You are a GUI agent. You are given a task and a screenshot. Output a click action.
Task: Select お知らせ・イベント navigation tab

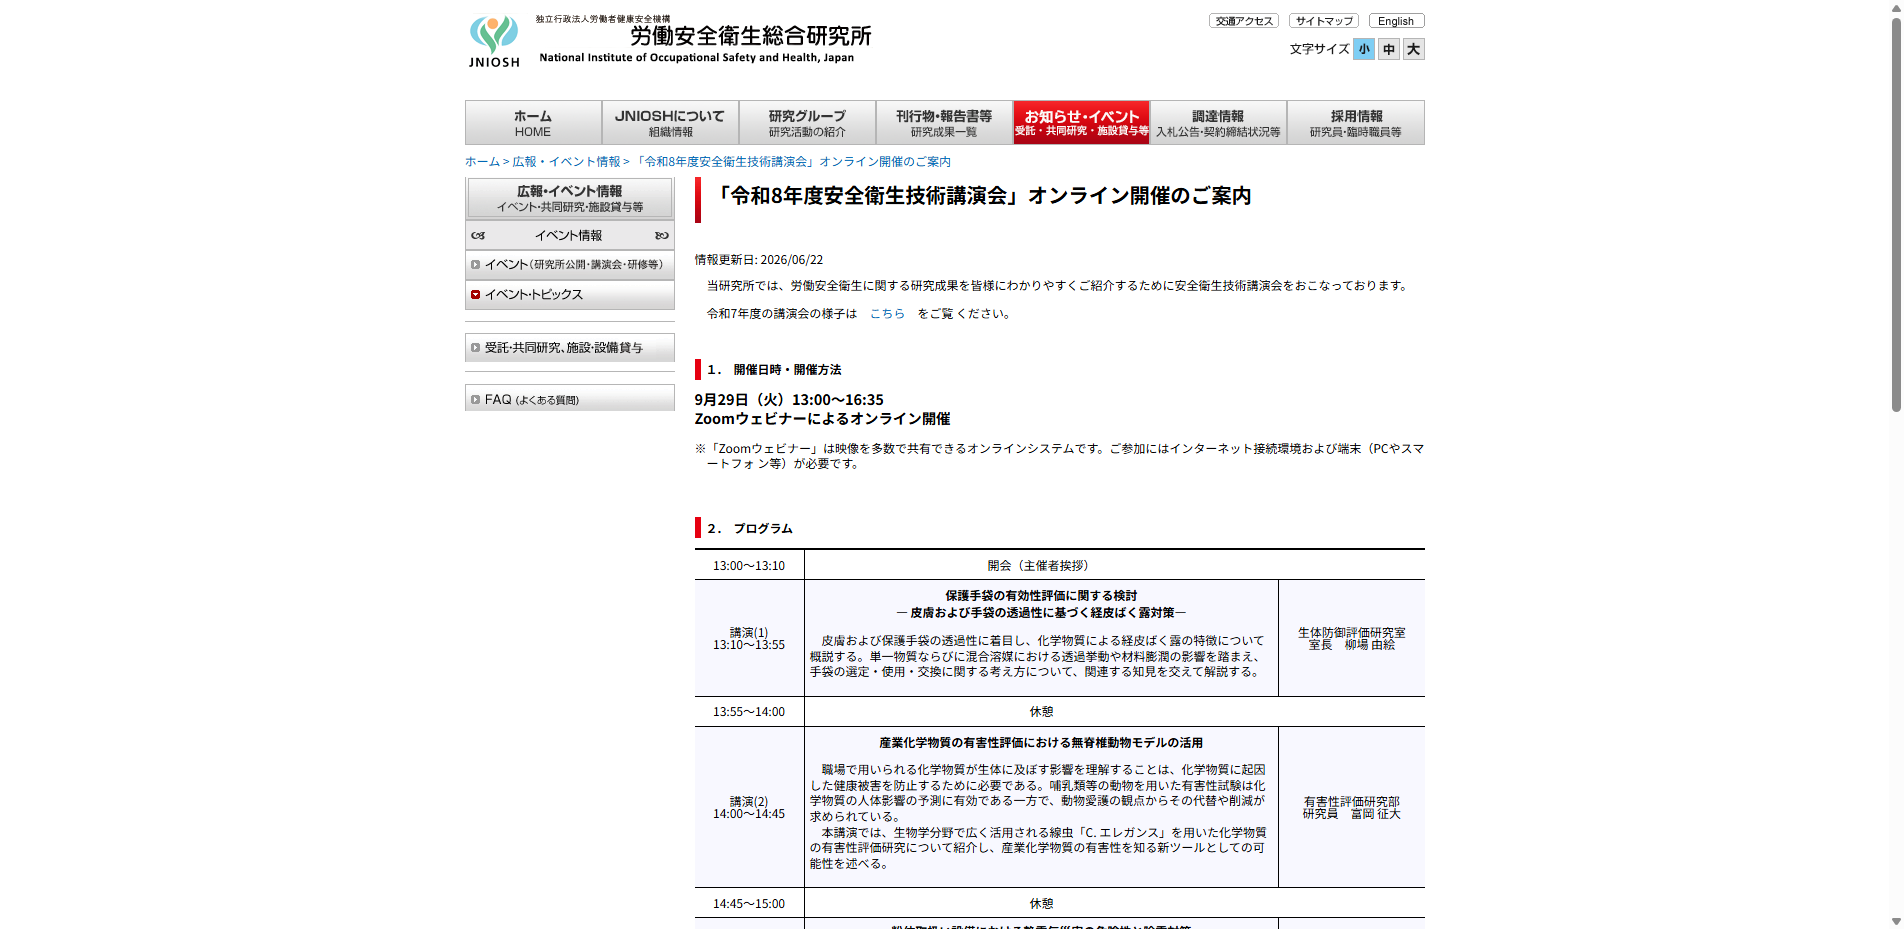[x=1081, y=122]
